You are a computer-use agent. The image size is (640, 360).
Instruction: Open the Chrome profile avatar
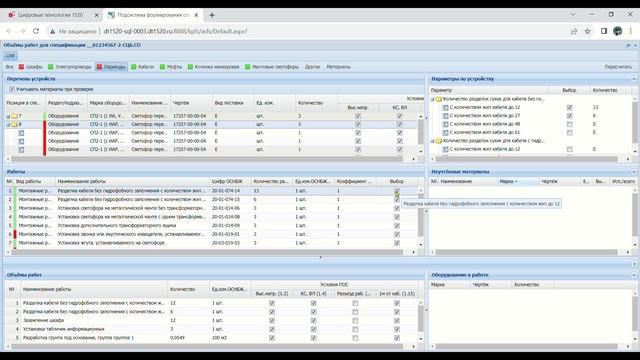coord(618,31)
